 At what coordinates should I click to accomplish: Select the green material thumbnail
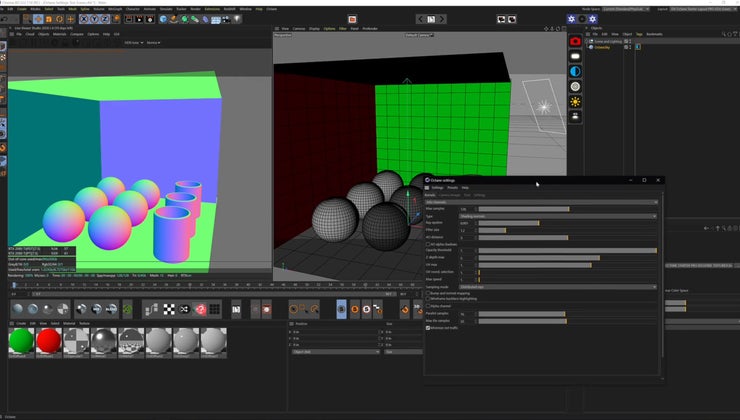click(21, 341)
